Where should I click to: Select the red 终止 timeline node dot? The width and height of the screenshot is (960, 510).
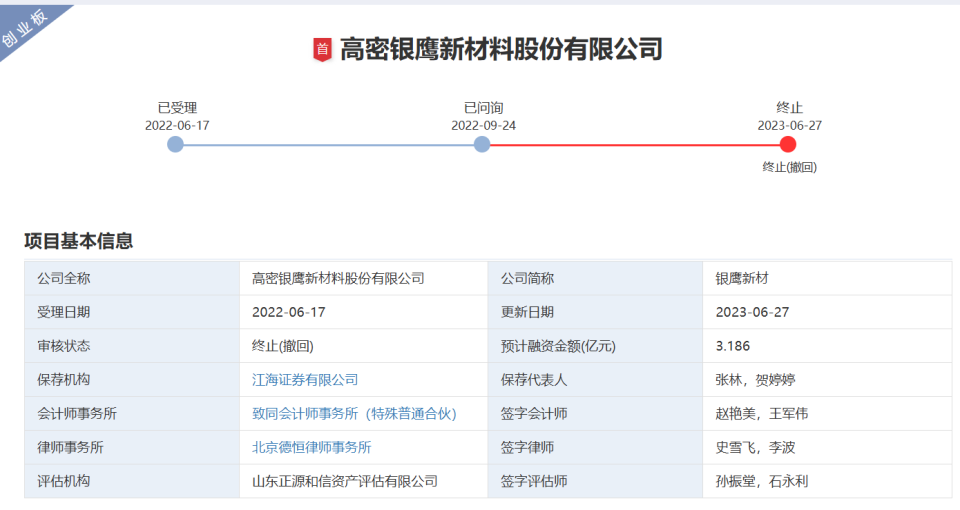788,144
